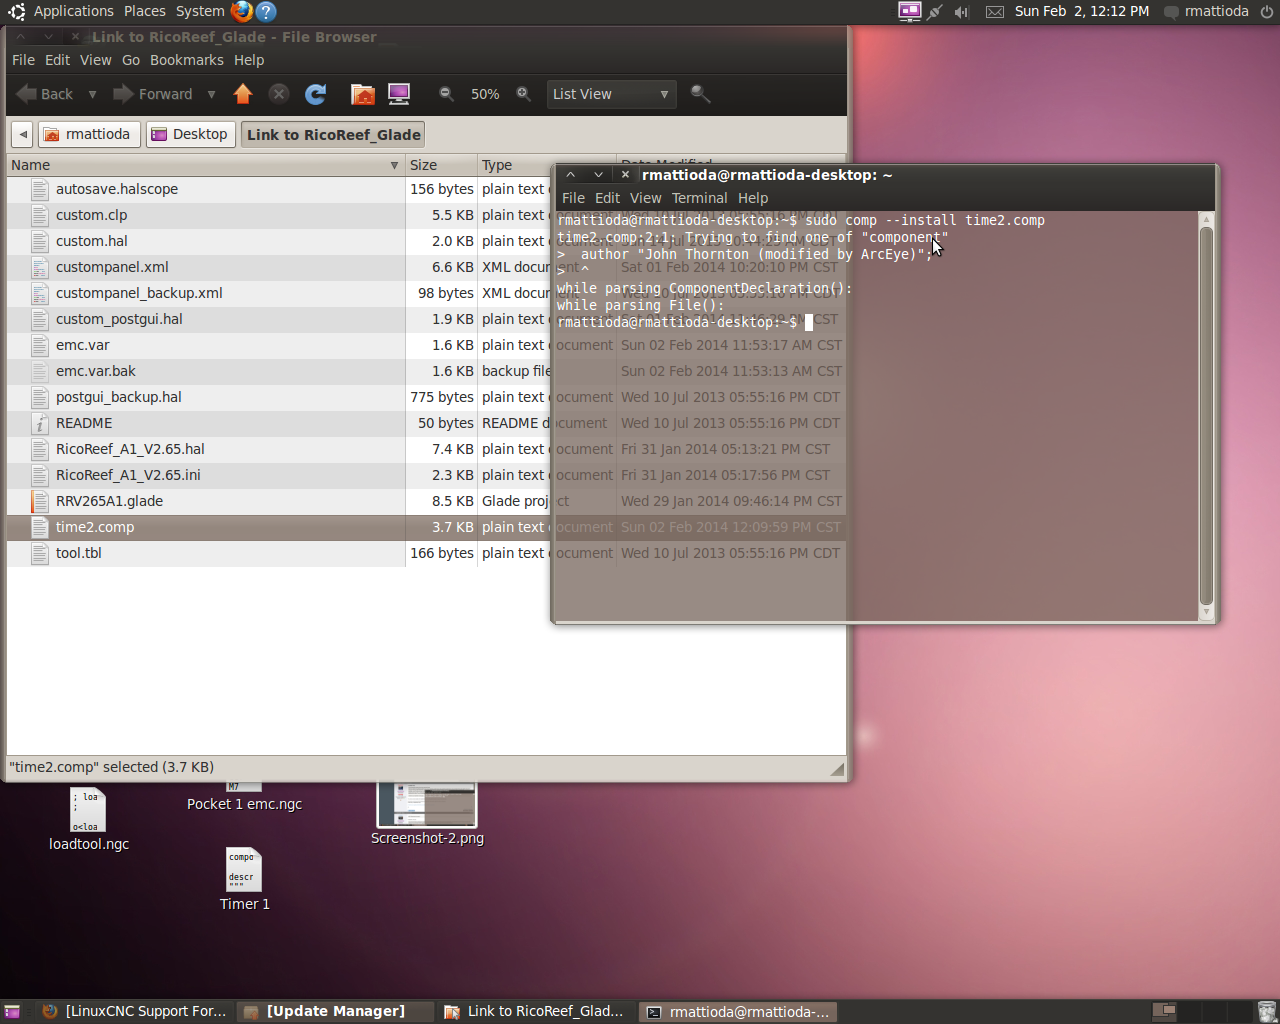Open the System menu in top panel
The width and height of the screenshot is (1280, 1024).
pos(200,11)
